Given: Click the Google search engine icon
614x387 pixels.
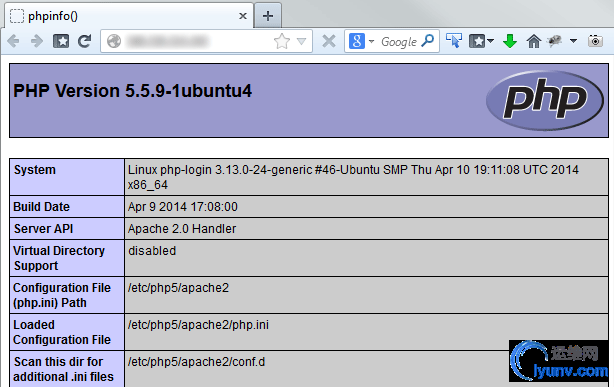Looking at the screenshot, I should tap(357, 41).
